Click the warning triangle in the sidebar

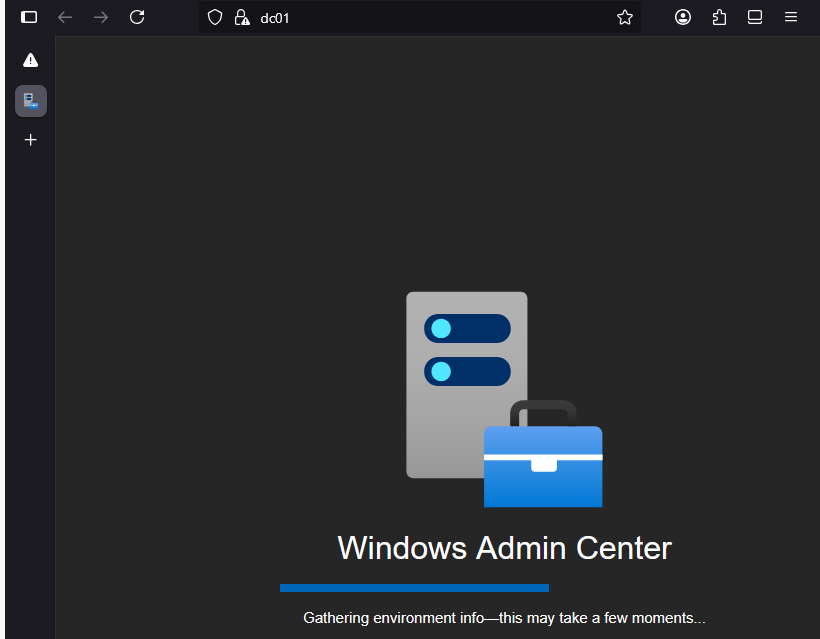click(30, 59)
